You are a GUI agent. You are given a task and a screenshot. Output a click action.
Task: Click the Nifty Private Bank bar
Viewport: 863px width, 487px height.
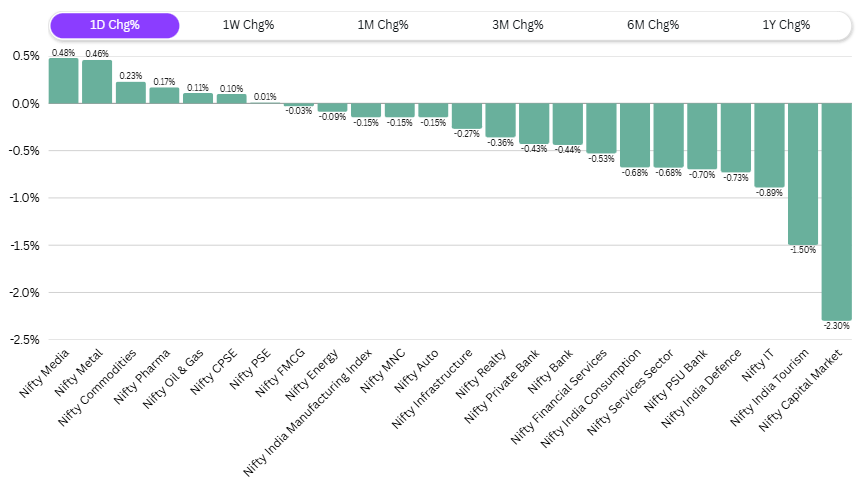[534, 123]
